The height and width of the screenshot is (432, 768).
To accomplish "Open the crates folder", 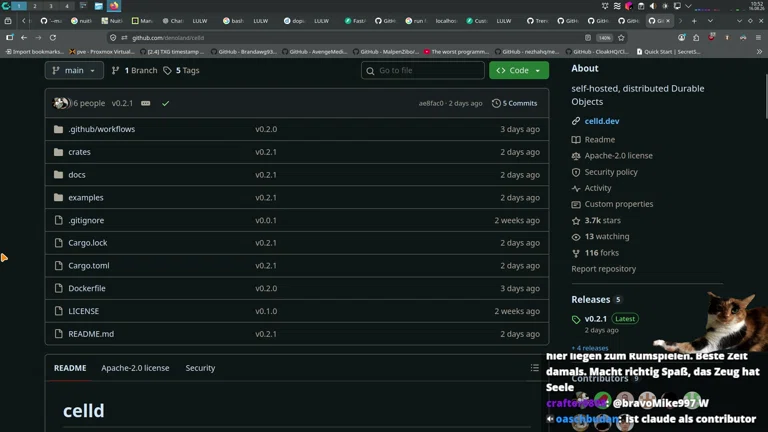I will [x=79, y=152].
